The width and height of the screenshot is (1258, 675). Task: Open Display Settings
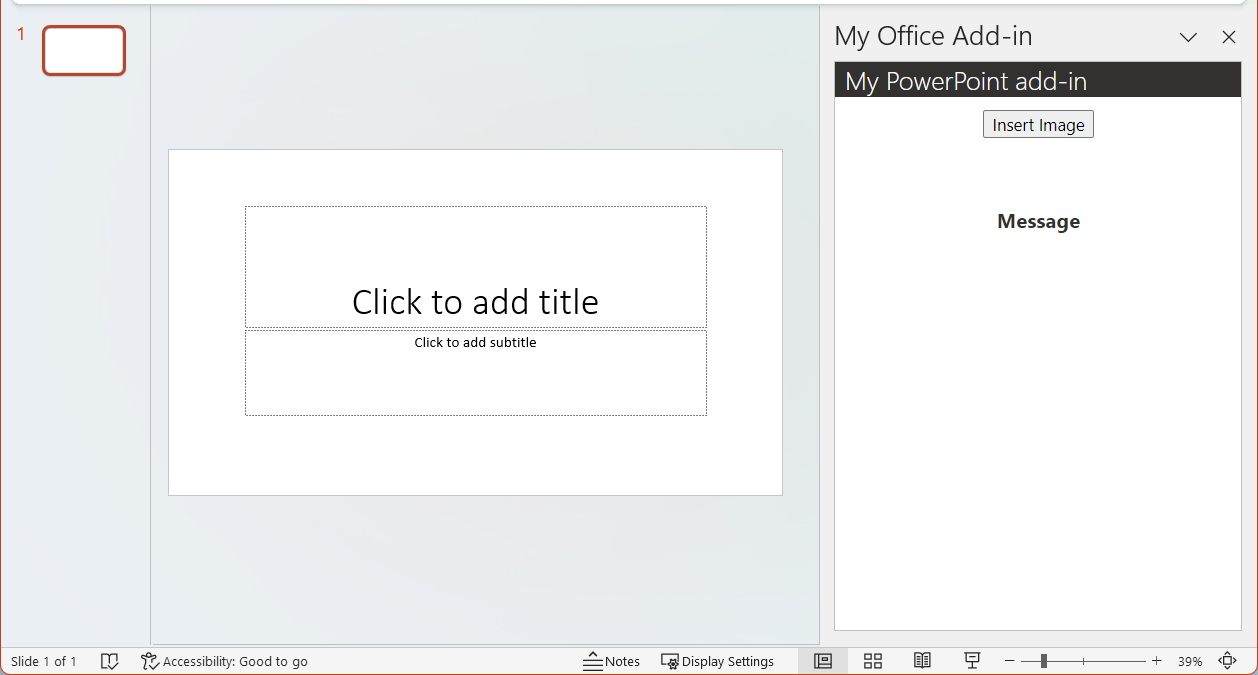point(718,661)
